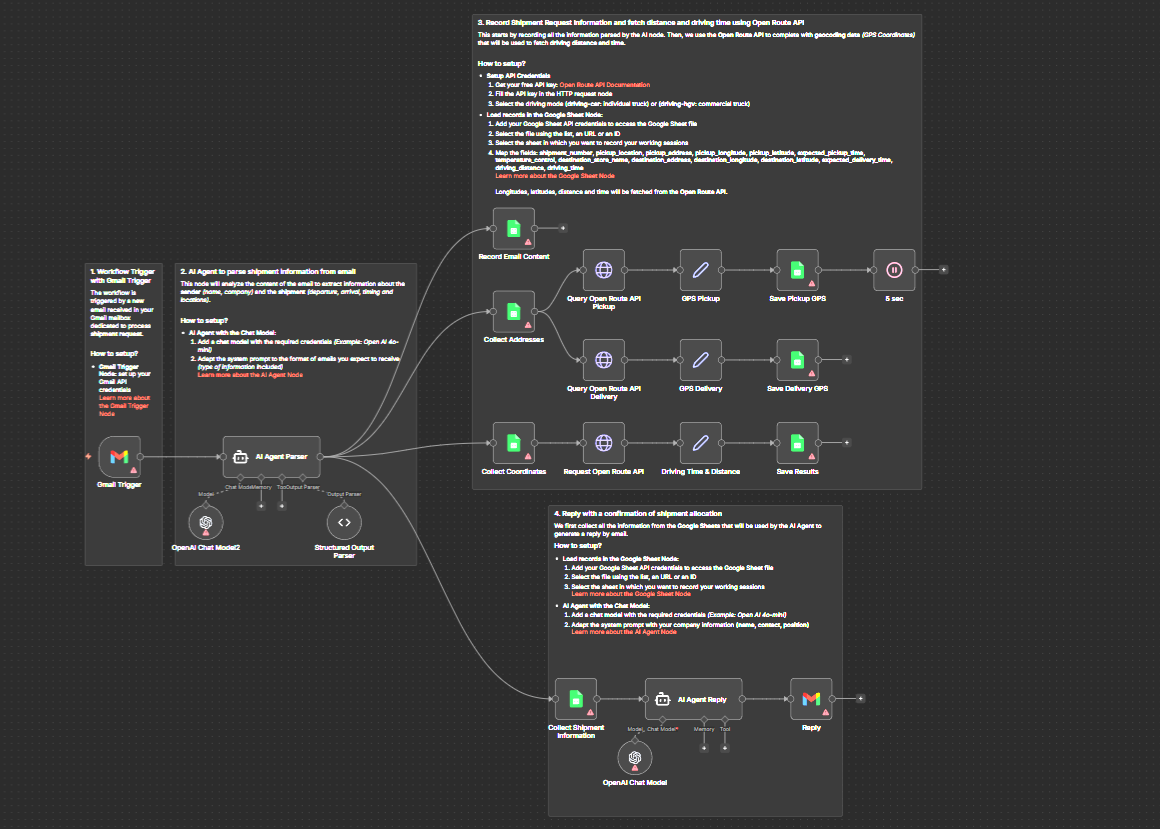Open the GPS Pickup node

(x=700, y=270)
